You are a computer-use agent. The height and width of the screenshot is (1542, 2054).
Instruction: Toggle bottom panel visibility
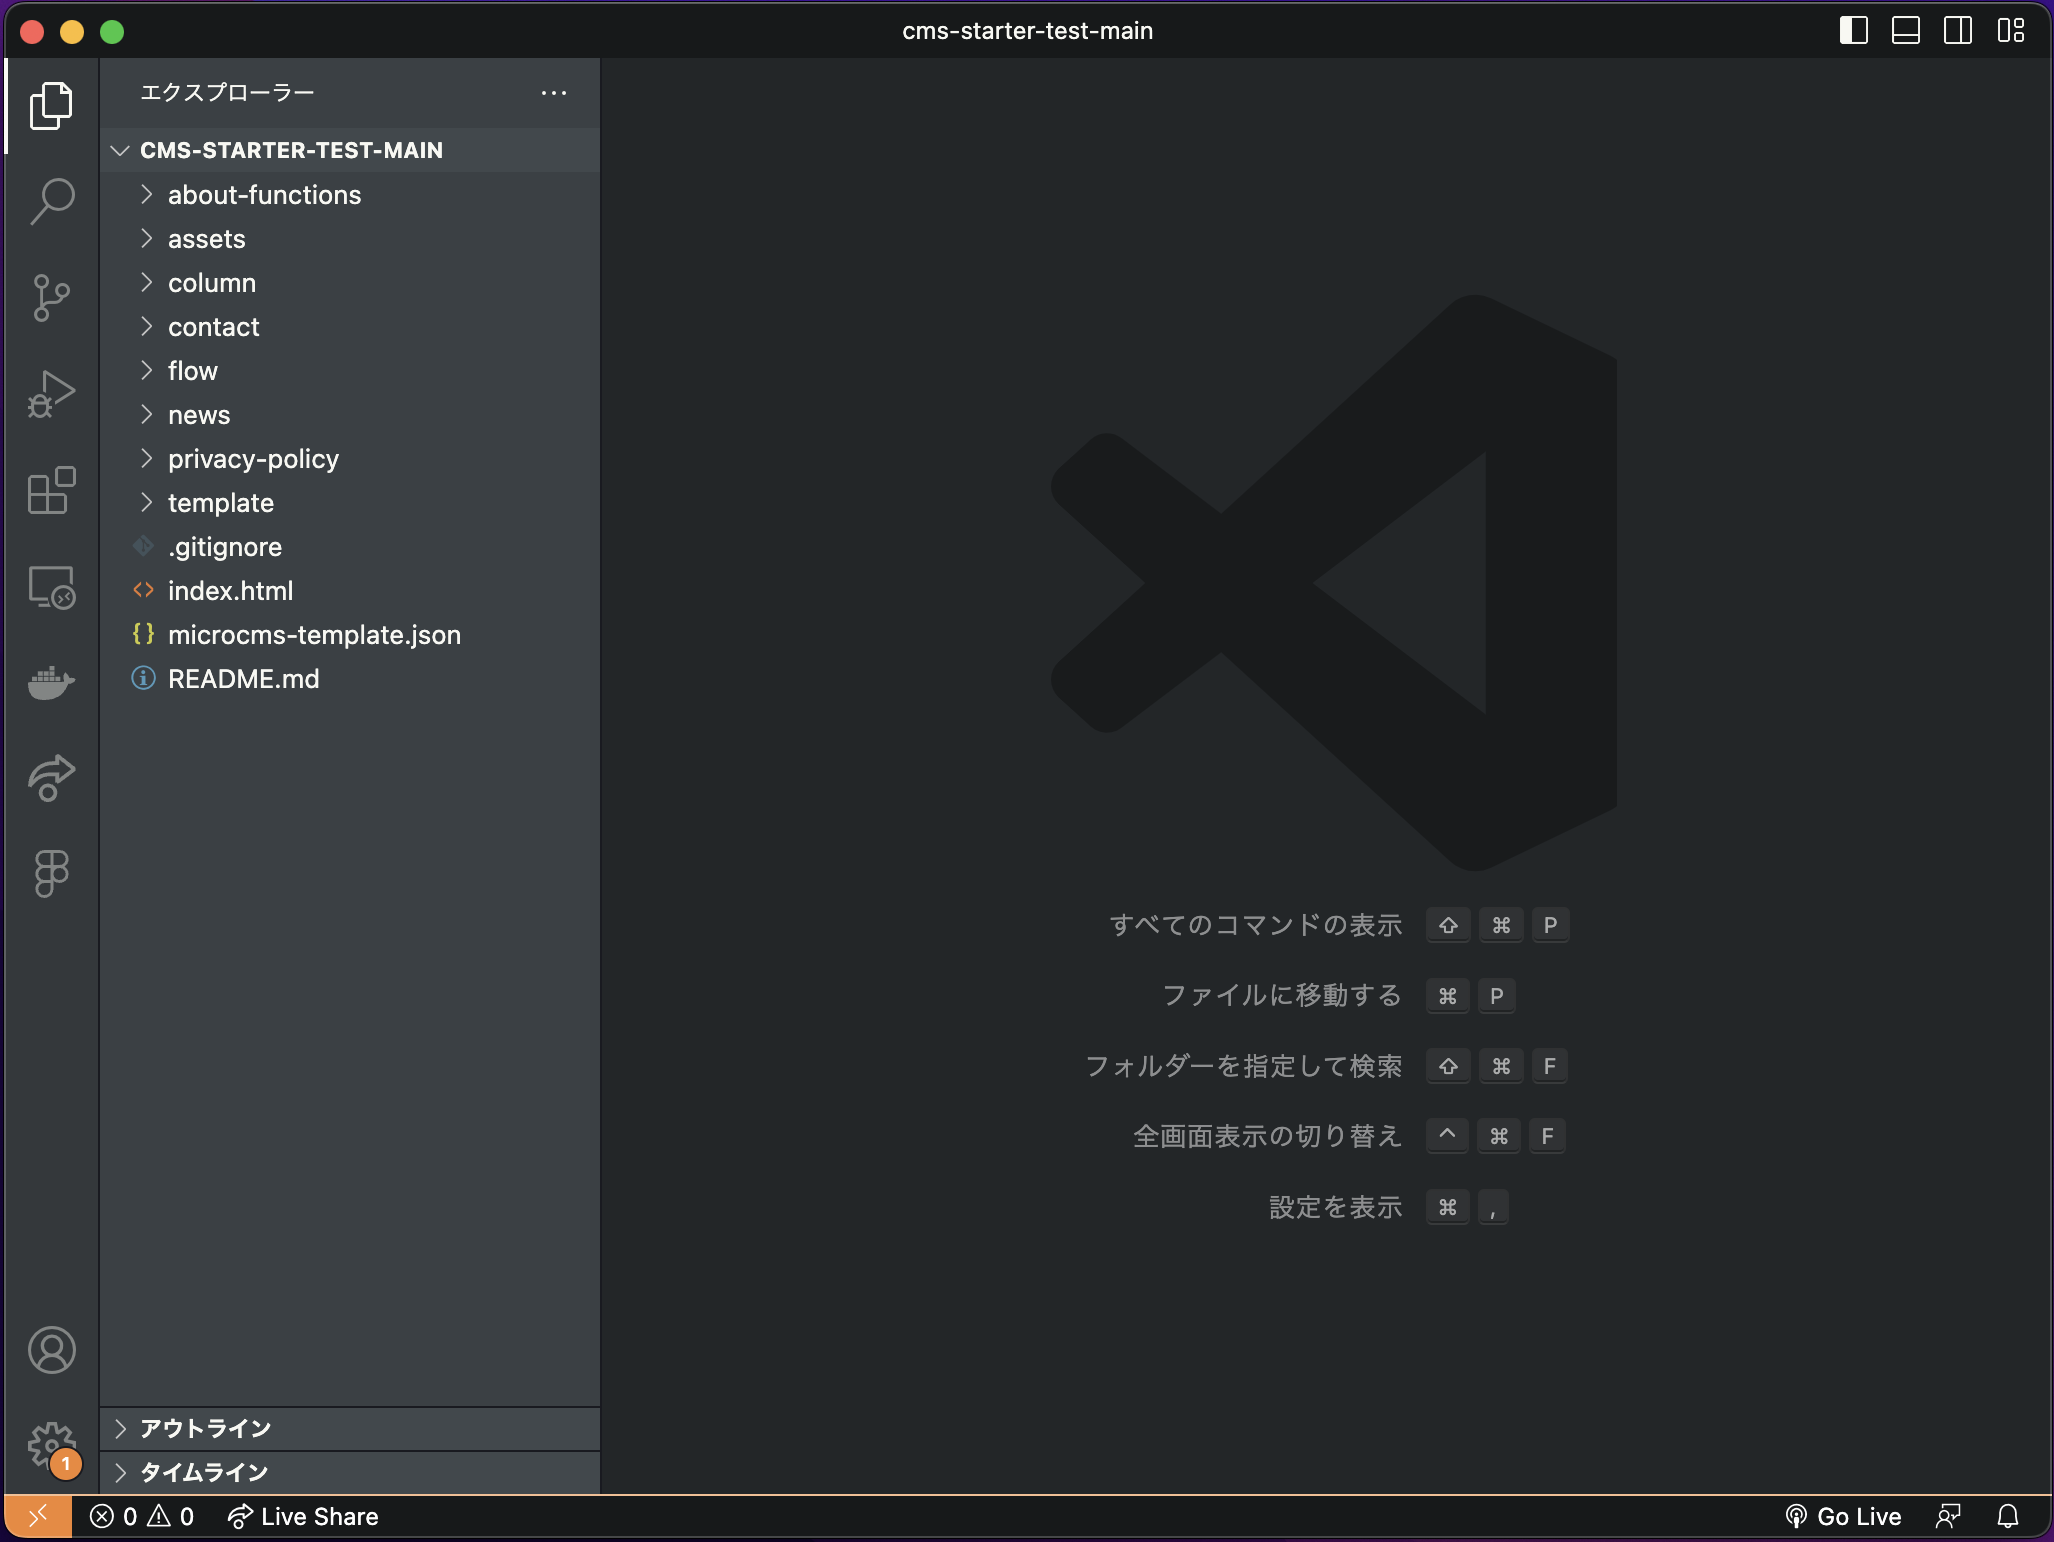[x=1906, y=31]
